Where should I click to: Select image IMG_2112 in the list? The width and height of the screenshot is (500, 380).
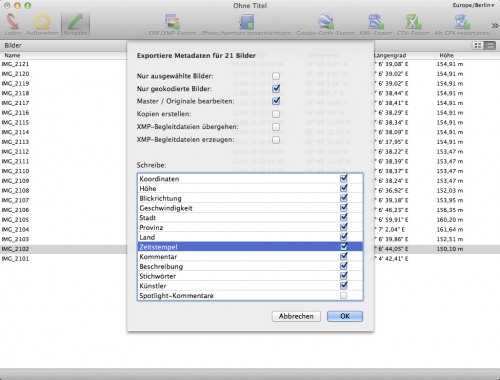point(15,151)
